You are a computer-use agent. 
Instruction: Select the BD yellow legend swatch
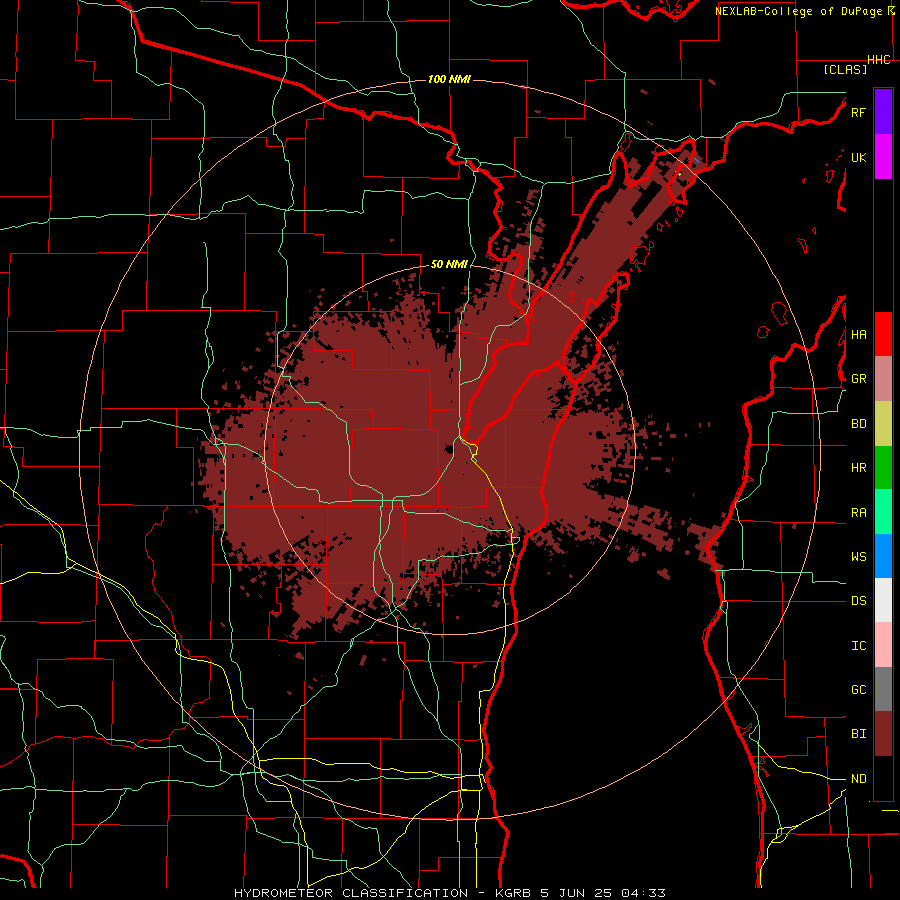click(883, 424)
